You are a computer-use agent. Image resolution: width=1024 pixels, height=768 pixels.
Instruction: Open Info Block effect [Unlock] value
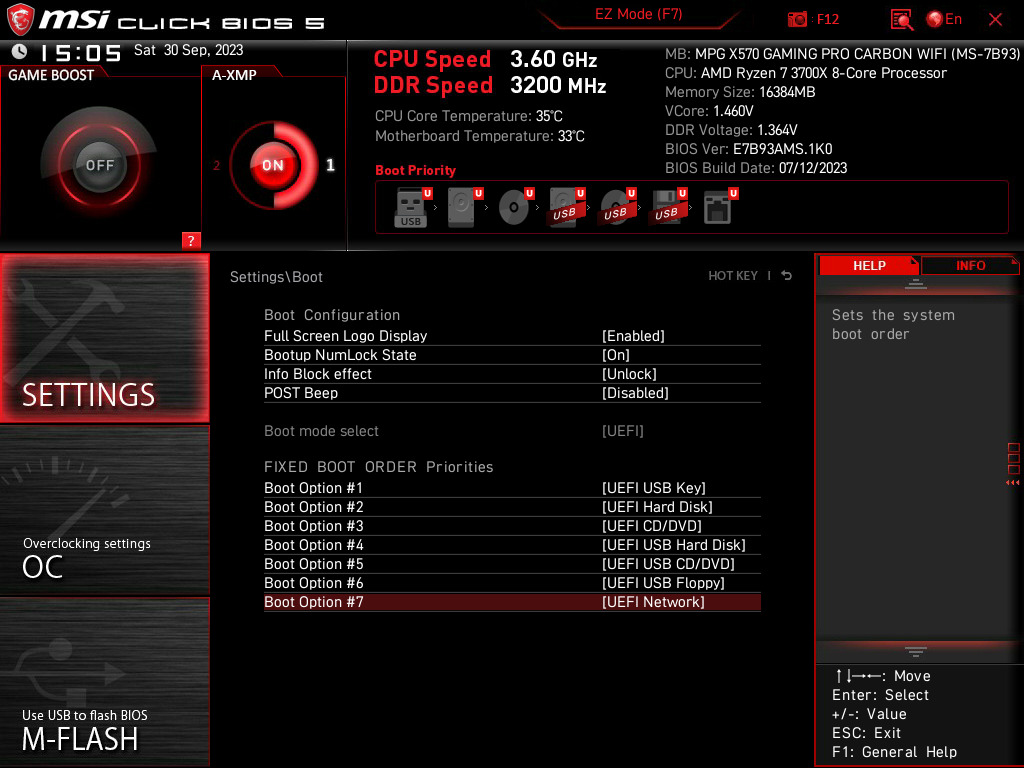629,374
